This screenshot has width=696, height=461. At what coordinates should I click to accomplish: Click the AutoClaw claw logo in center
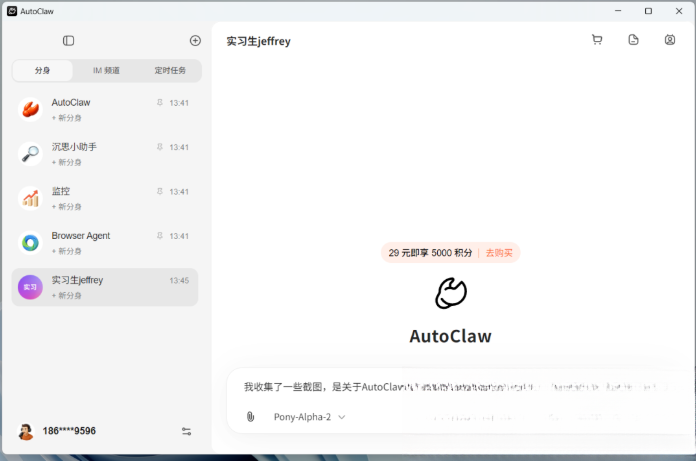(x=451, y=293)
